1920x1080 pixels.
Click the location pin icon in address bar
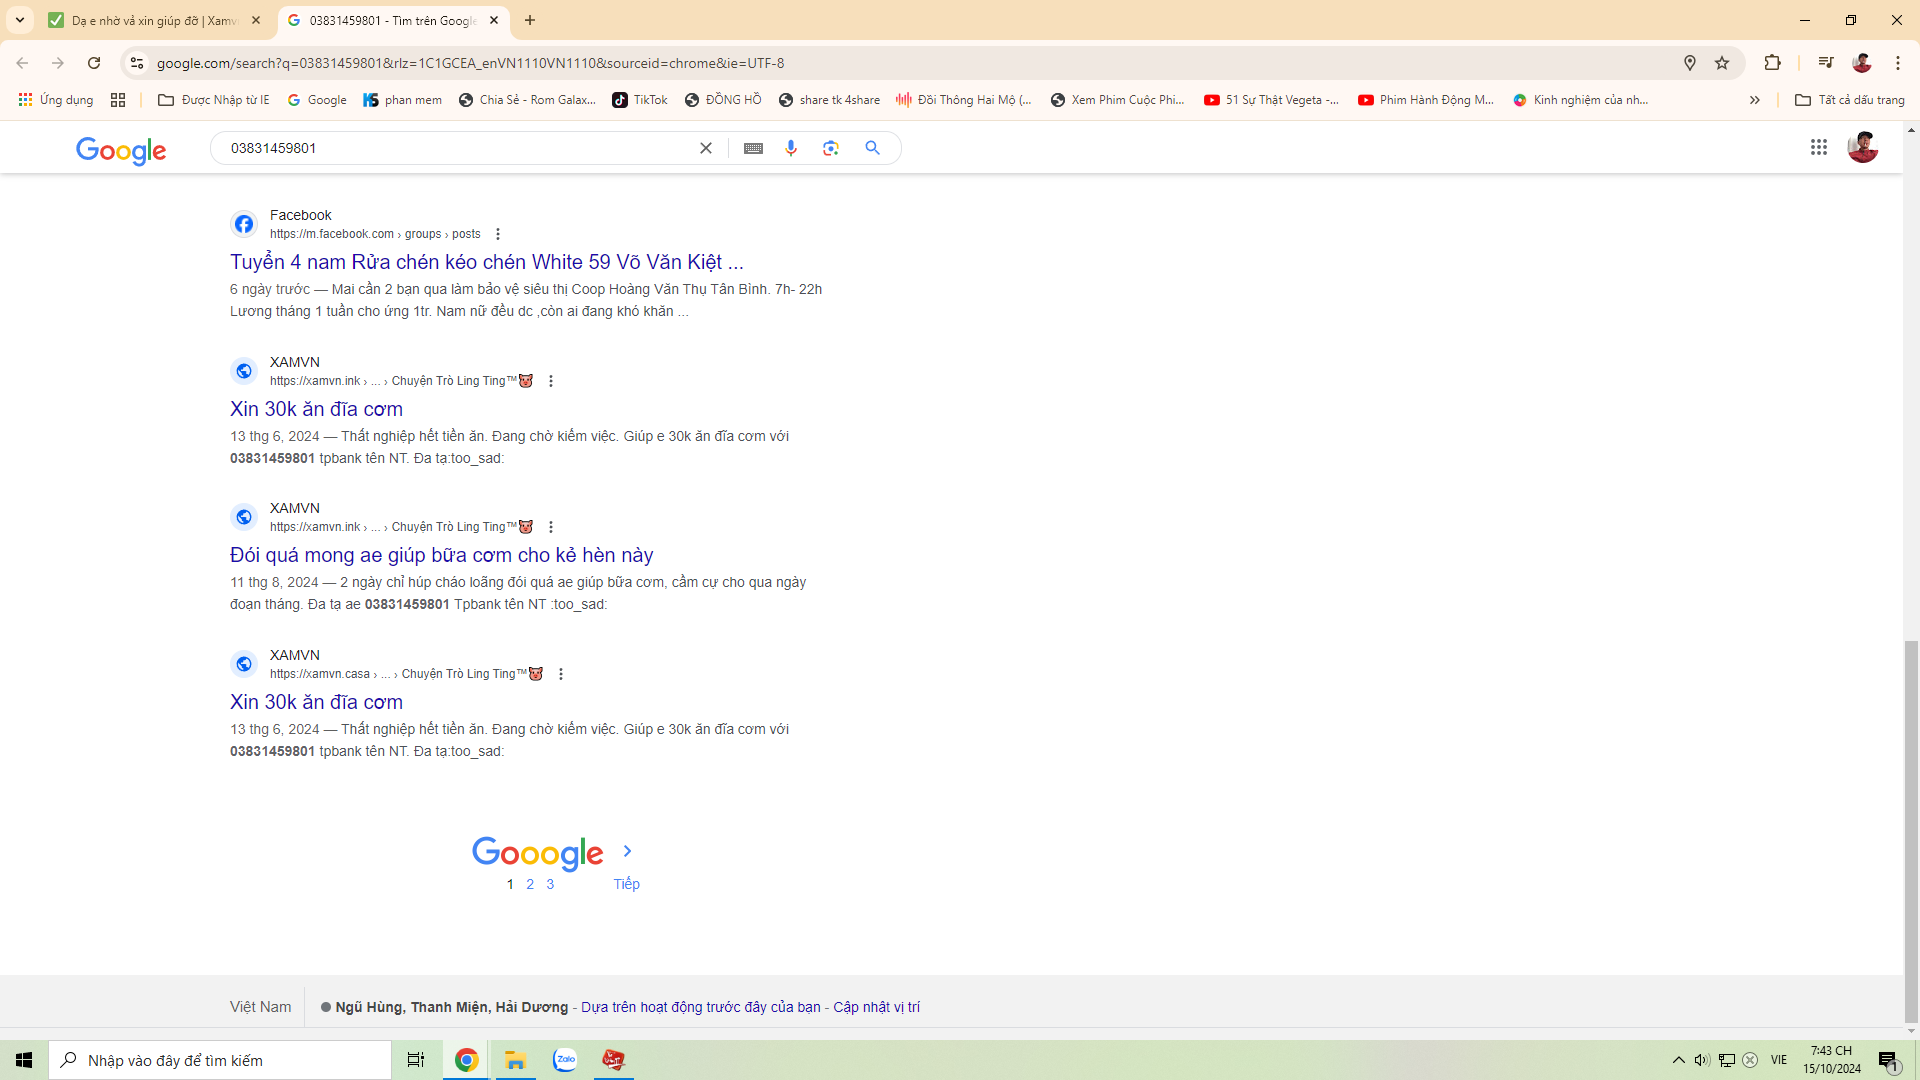[1690, 63]
